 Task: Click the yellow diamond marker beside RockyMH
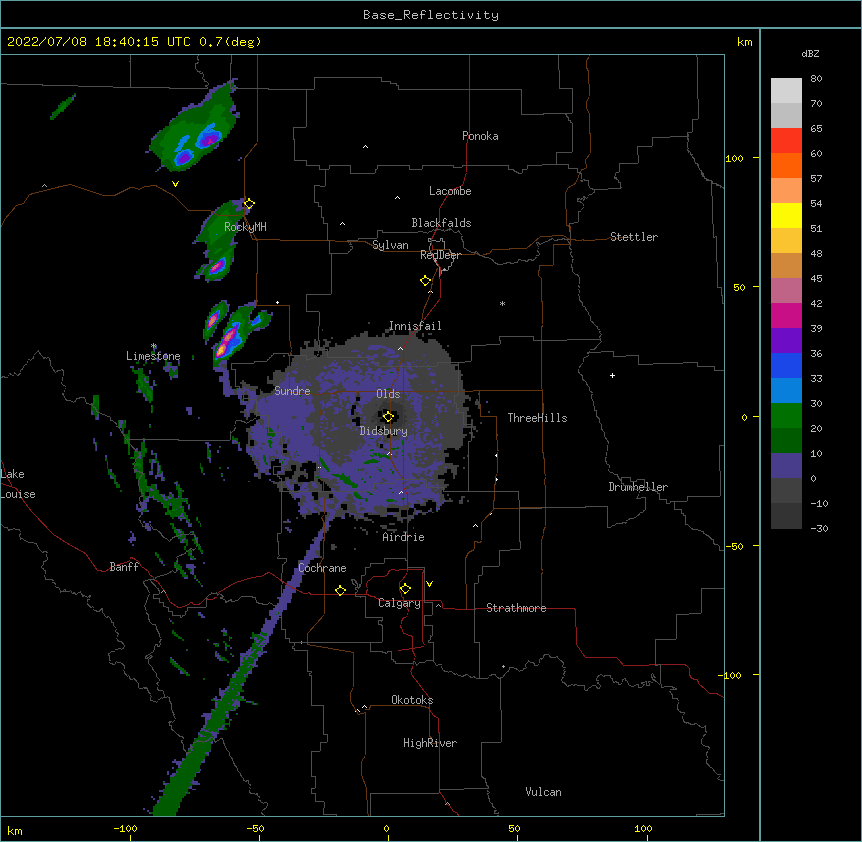coord(249,204)
